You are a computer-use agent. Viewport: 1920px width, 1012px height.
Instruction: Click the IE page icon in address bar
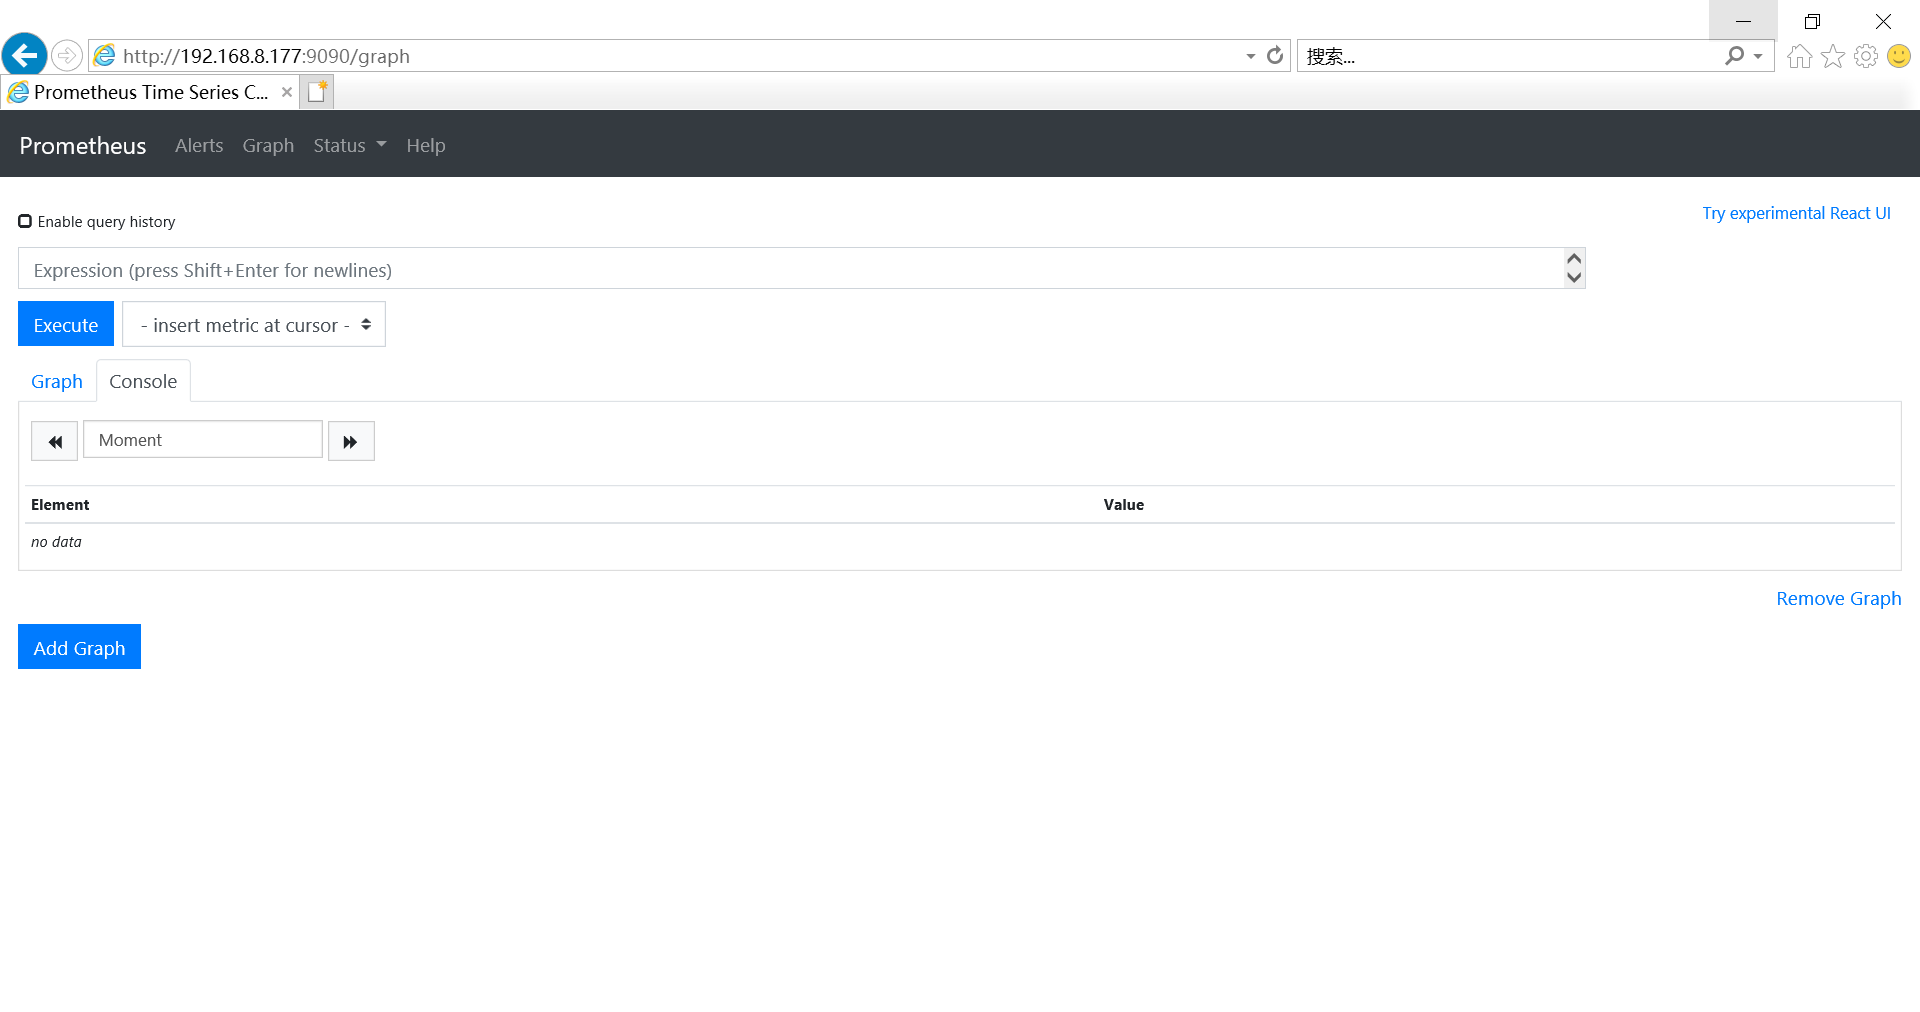coord(104,56)
